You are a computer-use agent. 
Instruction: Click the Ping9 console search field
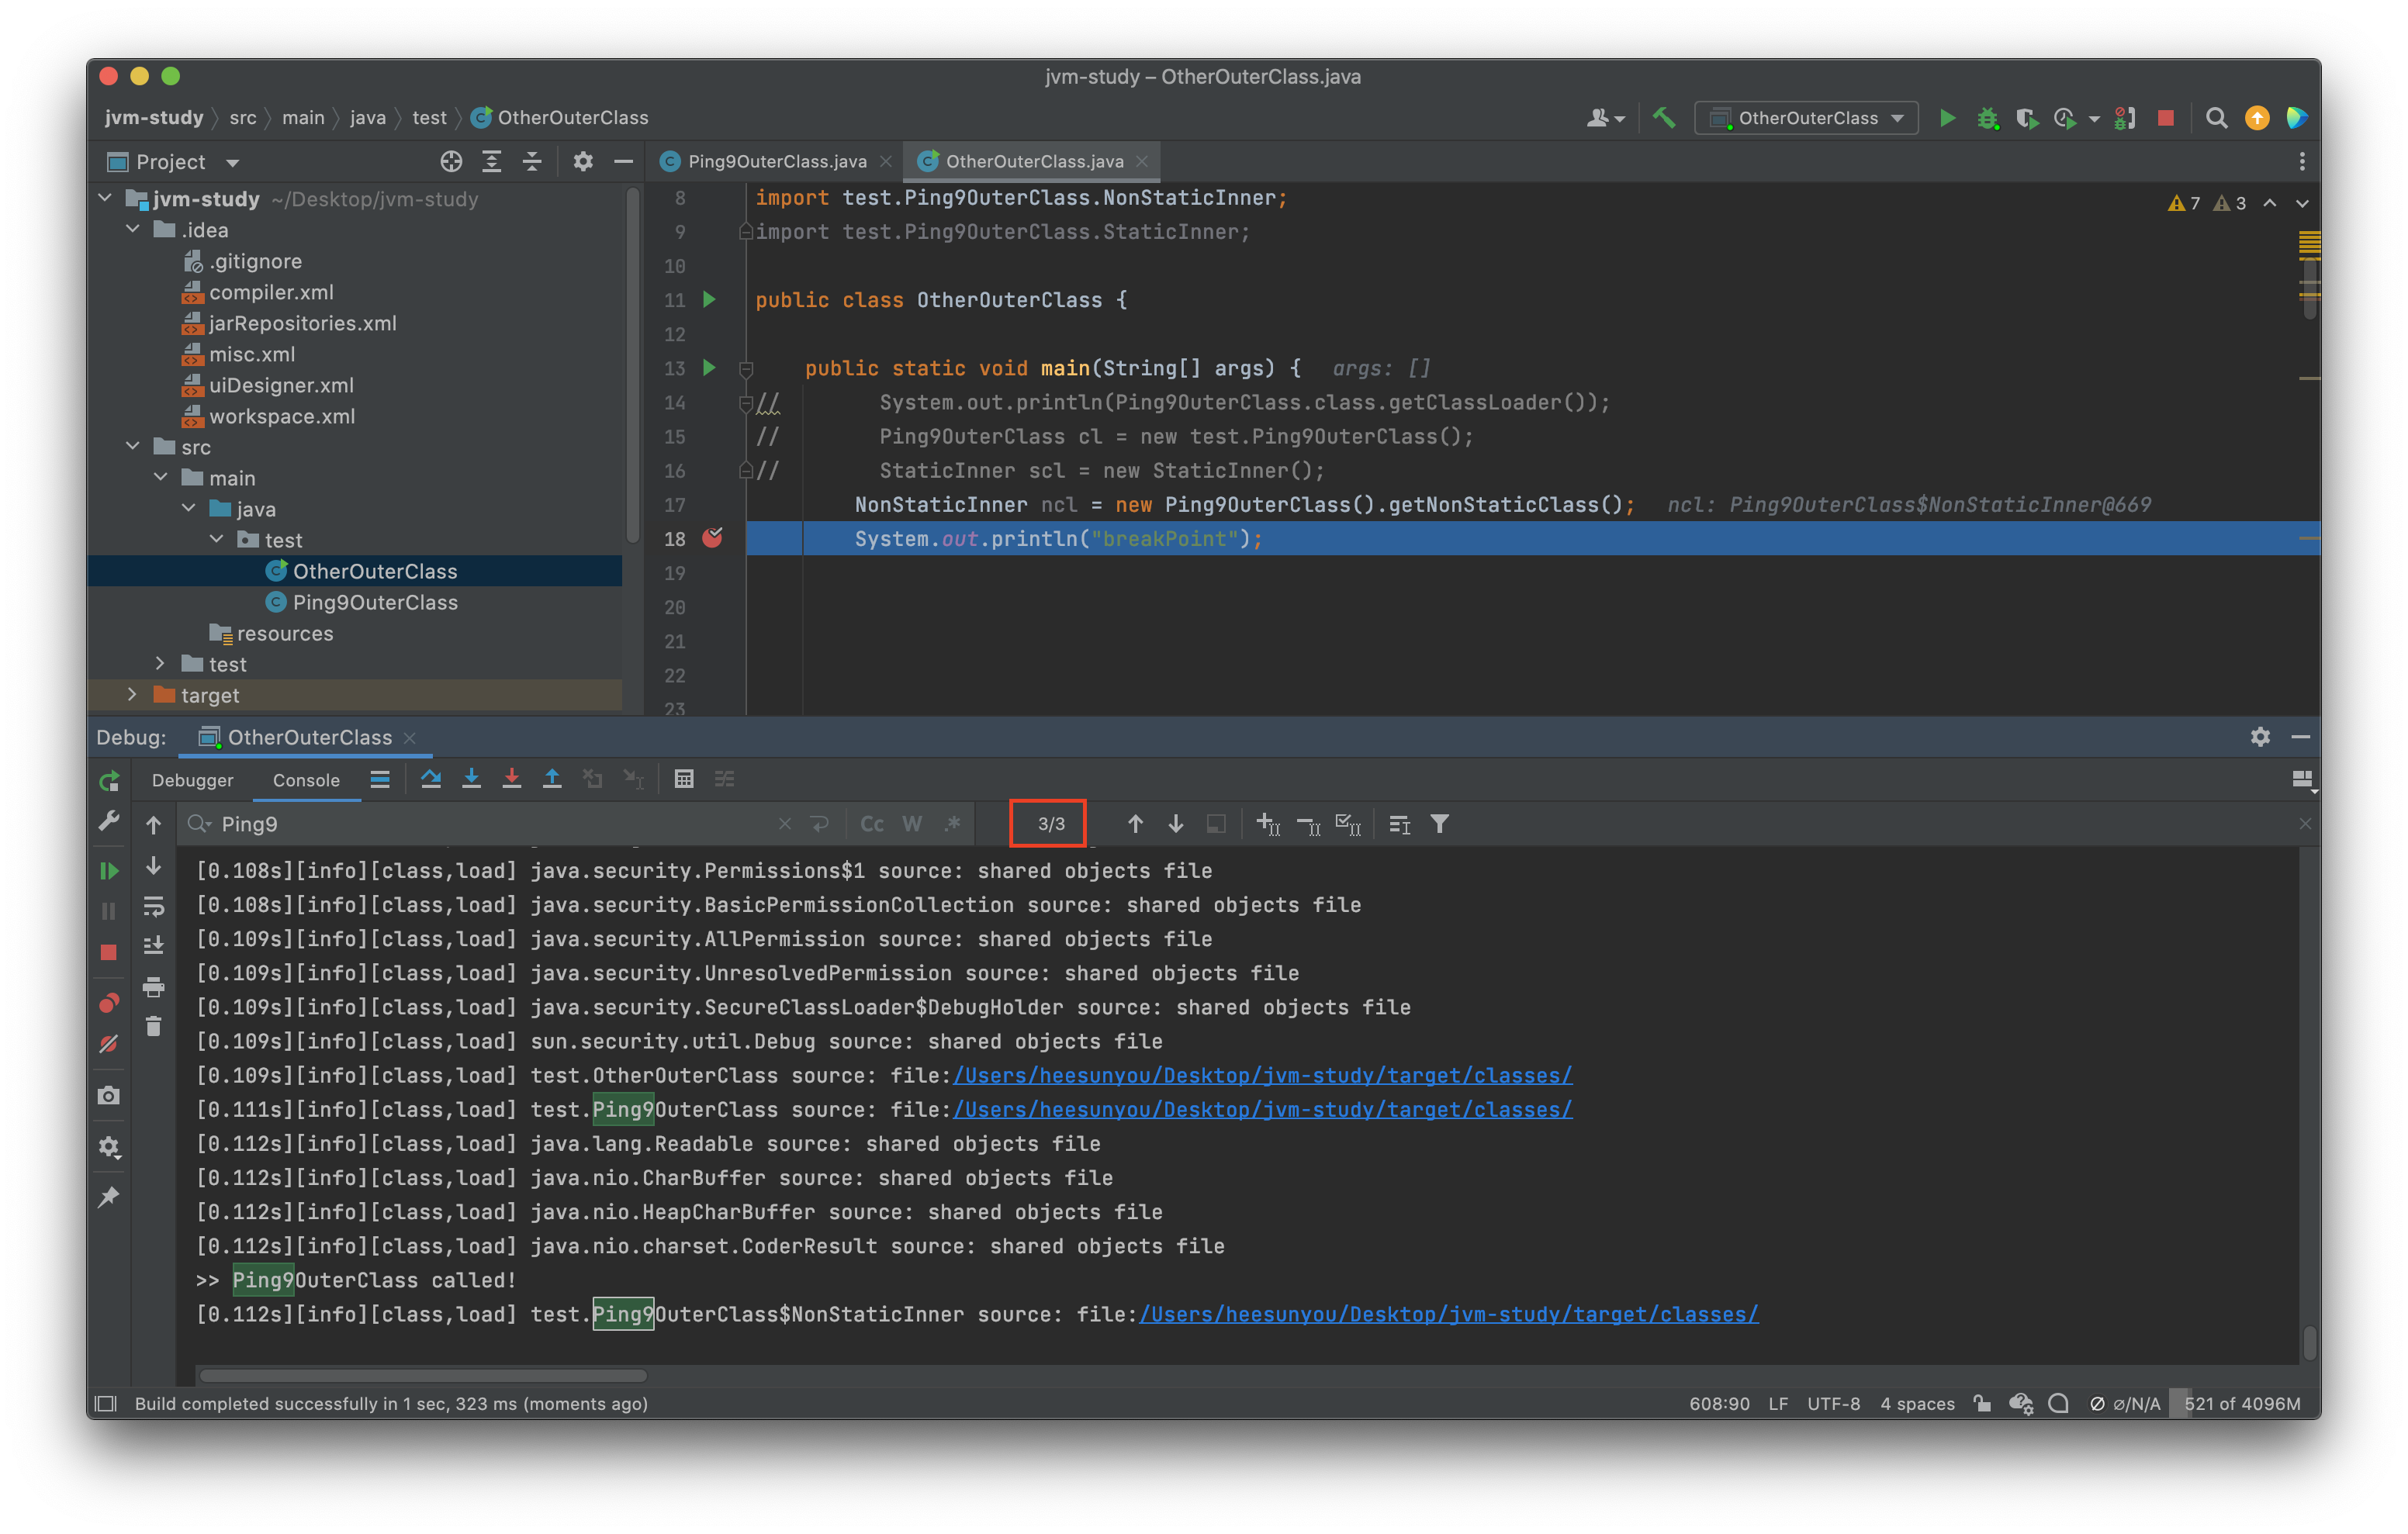point(480,824)
